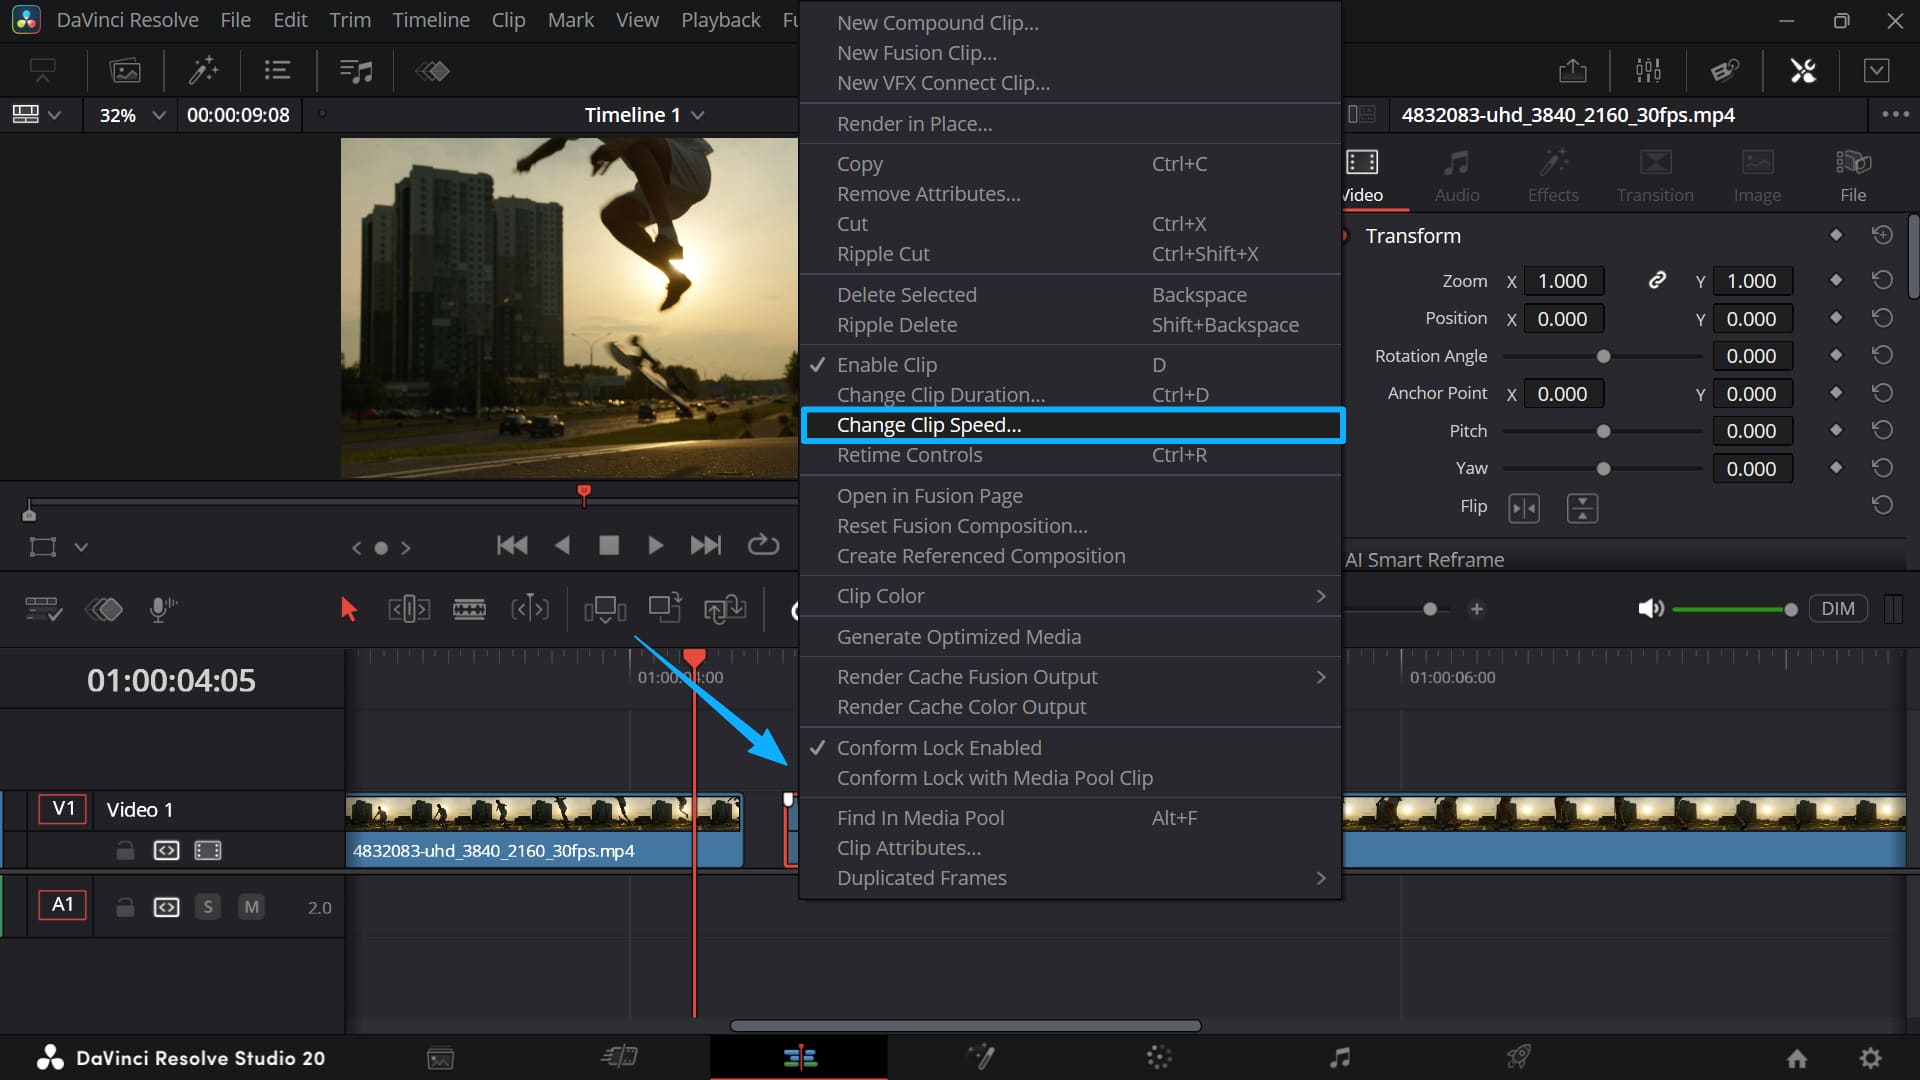Open the Fairlight audio page
The image size is (1920, 1080).
1340,1057
